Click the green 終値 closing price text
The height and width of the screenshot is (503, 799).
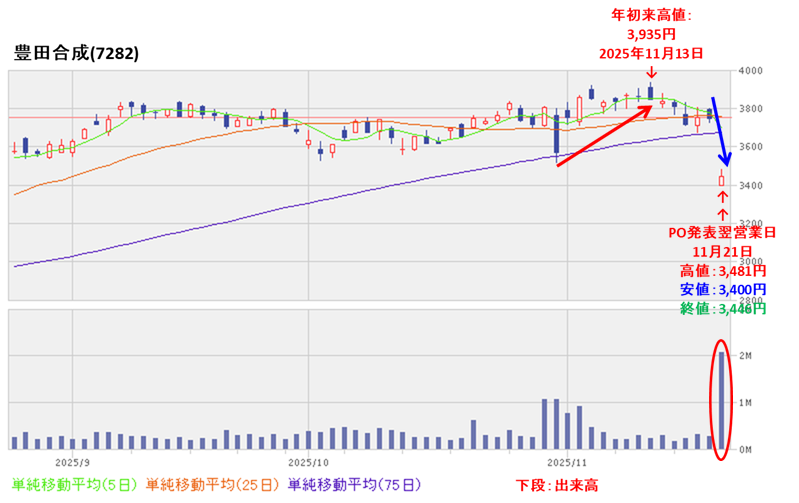click(x=723, y=309)
